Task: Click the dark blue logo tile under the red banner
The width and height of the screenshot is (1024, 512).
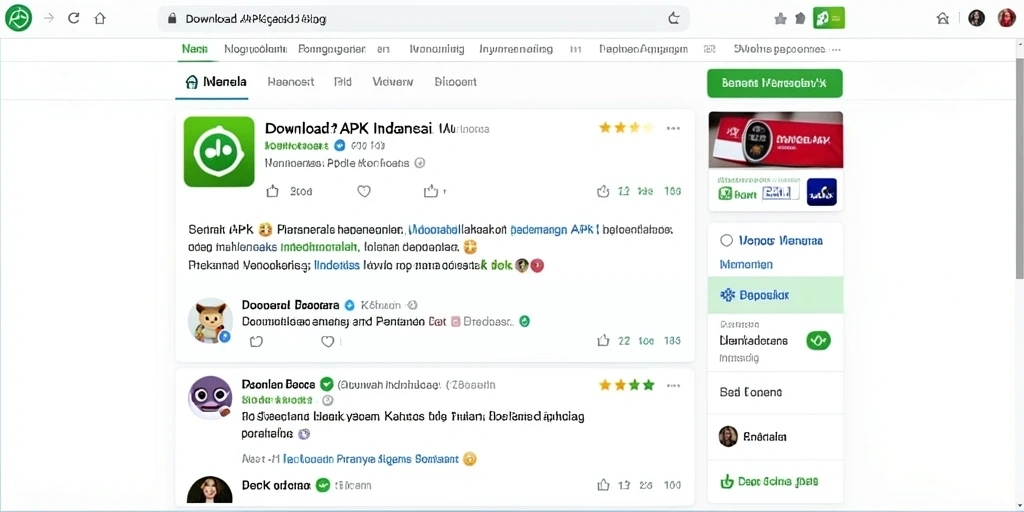Action: (822, 192)
